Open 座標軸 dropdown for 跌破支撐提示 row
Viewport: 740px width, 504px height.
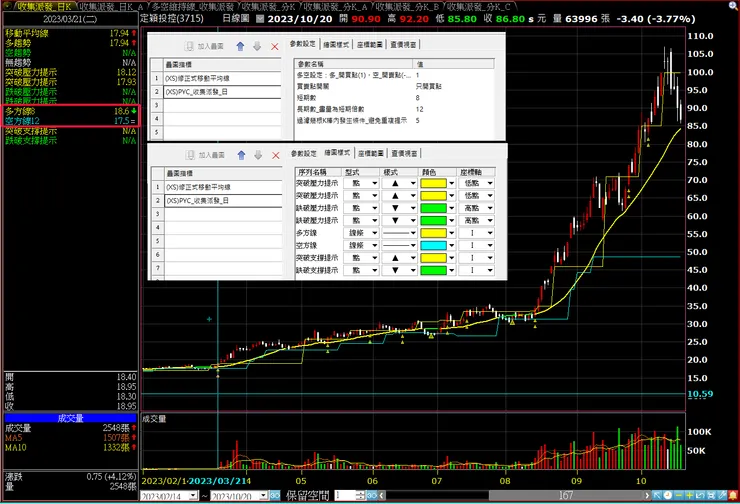point(477,270)
